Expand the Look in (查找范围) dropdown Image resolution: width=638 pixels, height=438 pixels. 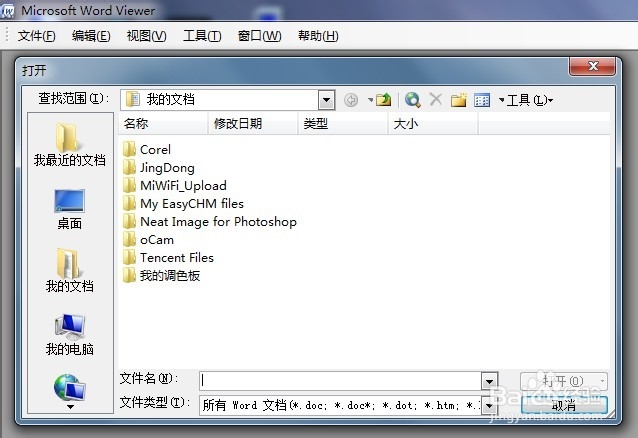click(x=326, y=100)
